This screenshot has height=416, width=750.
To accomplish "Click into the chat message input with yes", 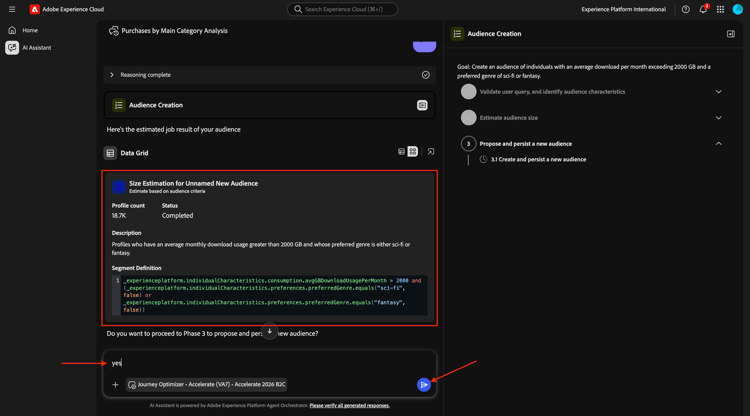I will pyautogui.click(x=269, y=363).
